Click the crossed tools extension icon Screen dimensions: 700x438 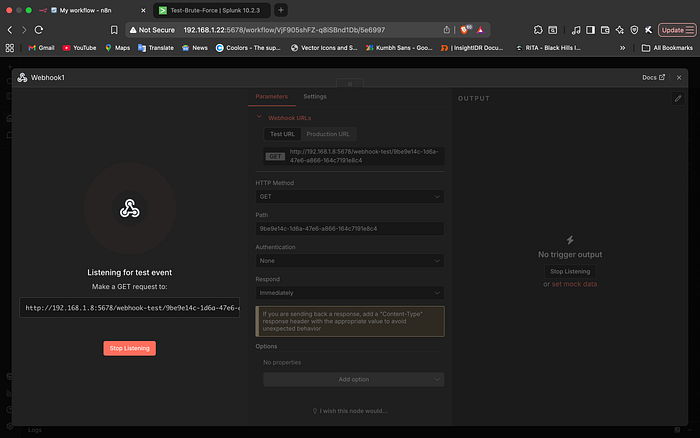point(648,30)
